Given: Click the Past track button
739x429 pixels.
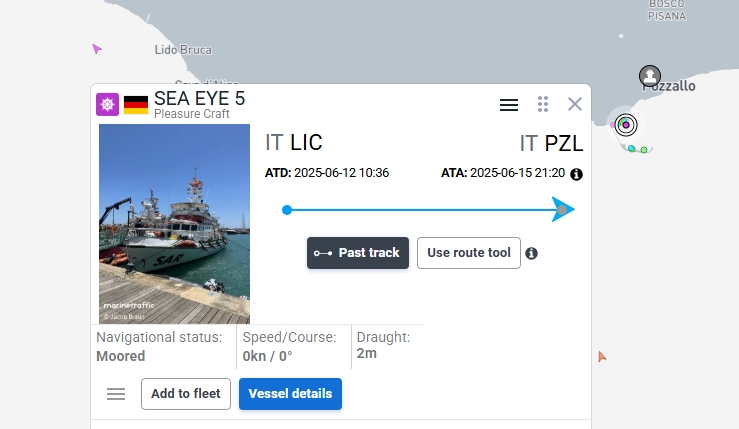Looking at the screenshot, I should 358,253.
